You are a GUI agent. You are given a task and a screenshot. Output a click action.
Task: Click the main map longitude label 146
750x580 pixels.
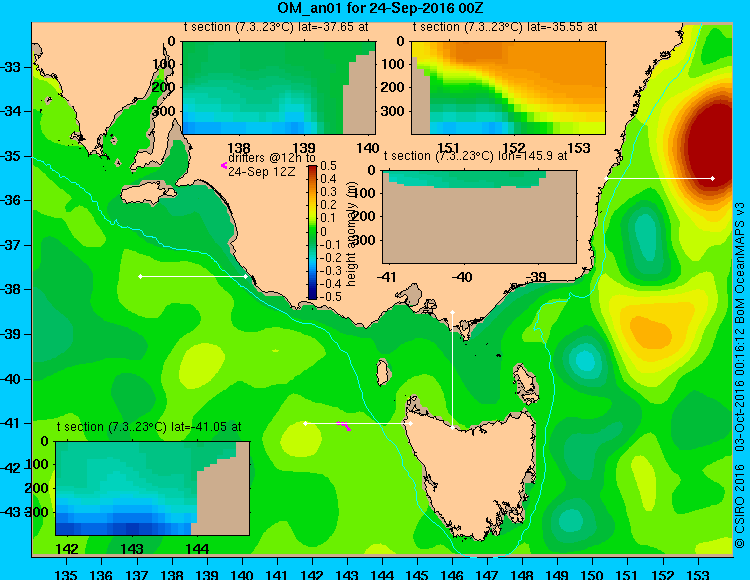coord(452,574)
